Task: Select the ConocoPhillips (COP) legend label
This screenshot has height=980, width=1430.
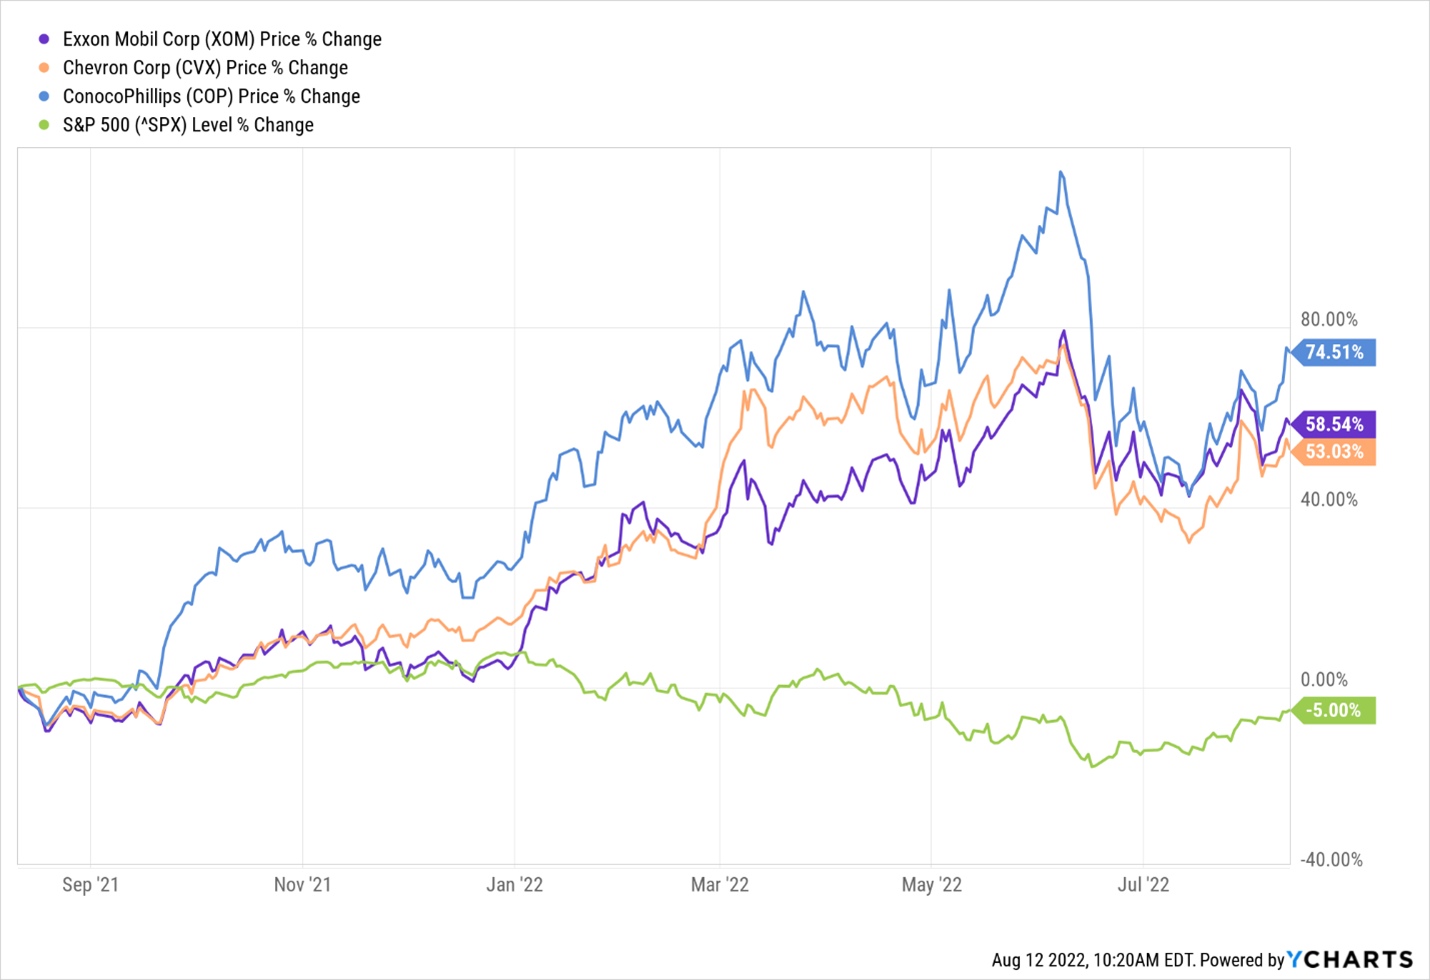Action: tap(211, 97)
